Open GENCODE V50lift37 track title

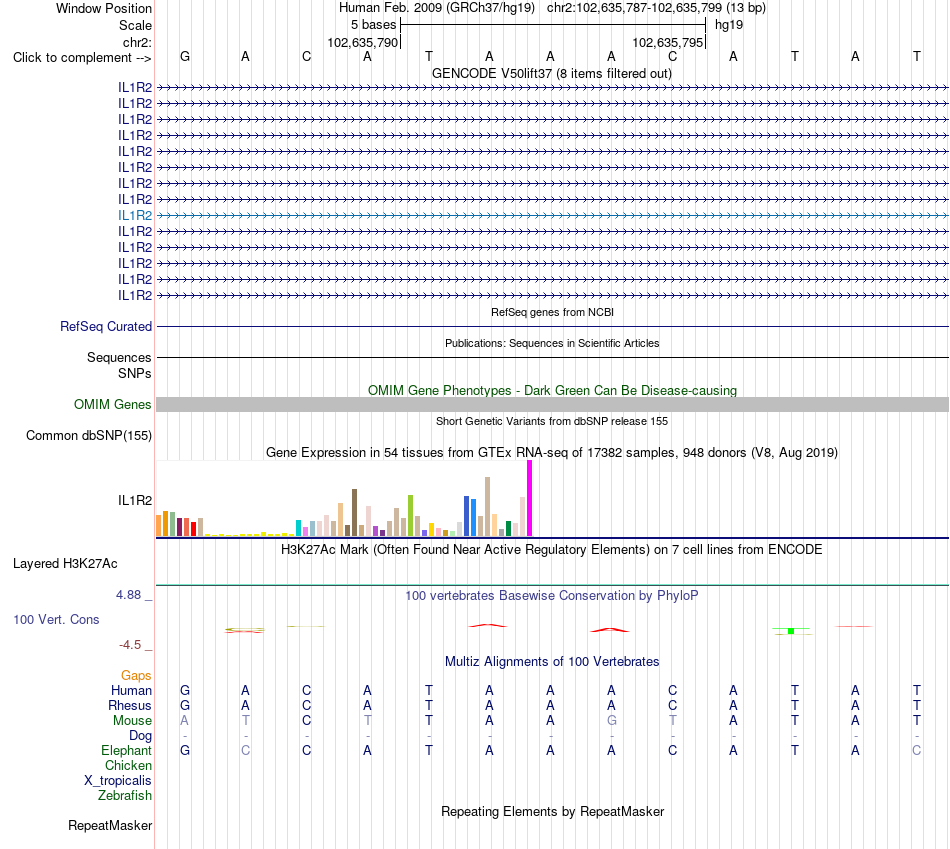coord(552,73)
